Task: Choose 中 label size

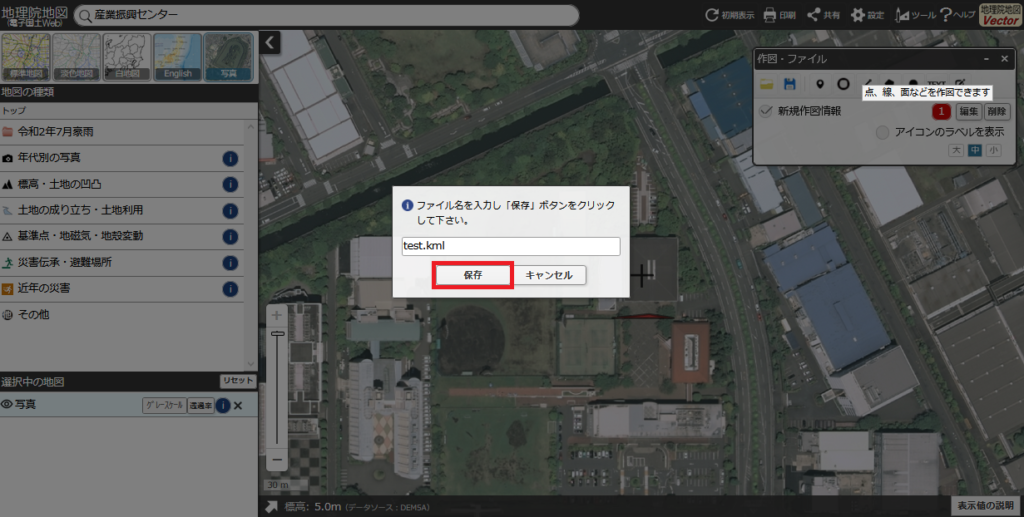Action: coord(974,150)
